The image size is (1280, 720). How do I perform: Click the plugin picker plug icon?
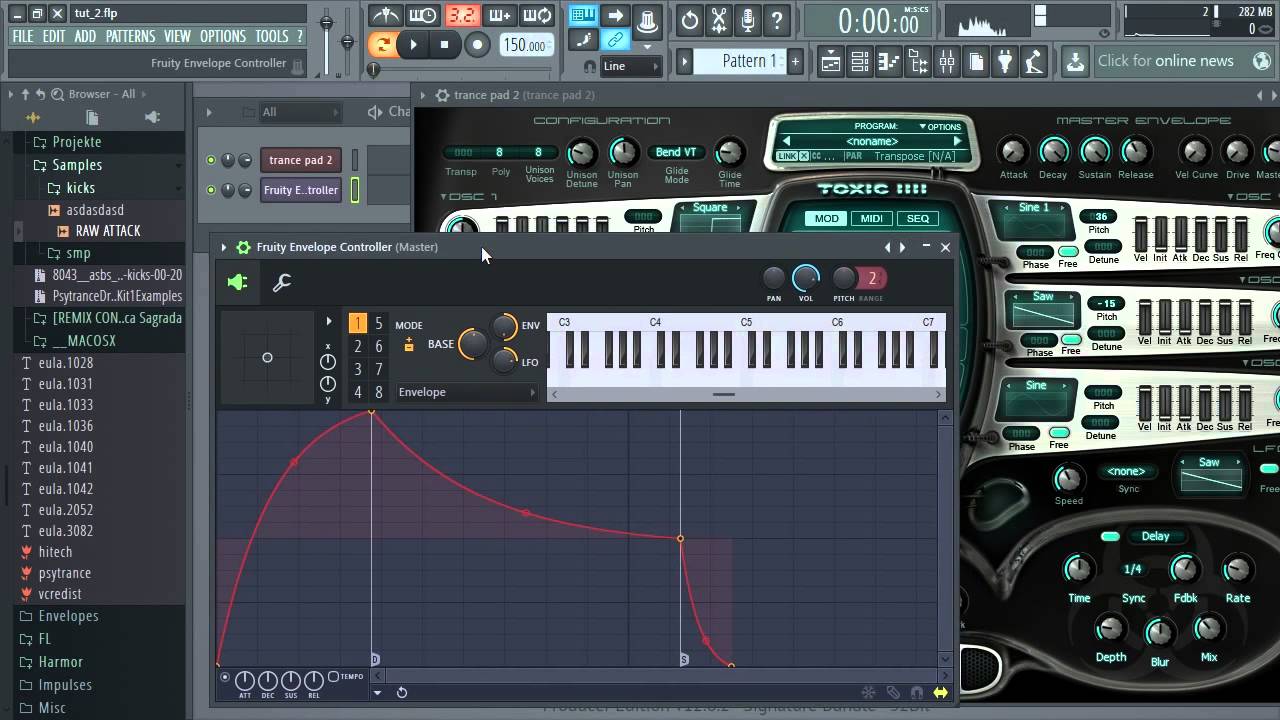point(1005,62)
